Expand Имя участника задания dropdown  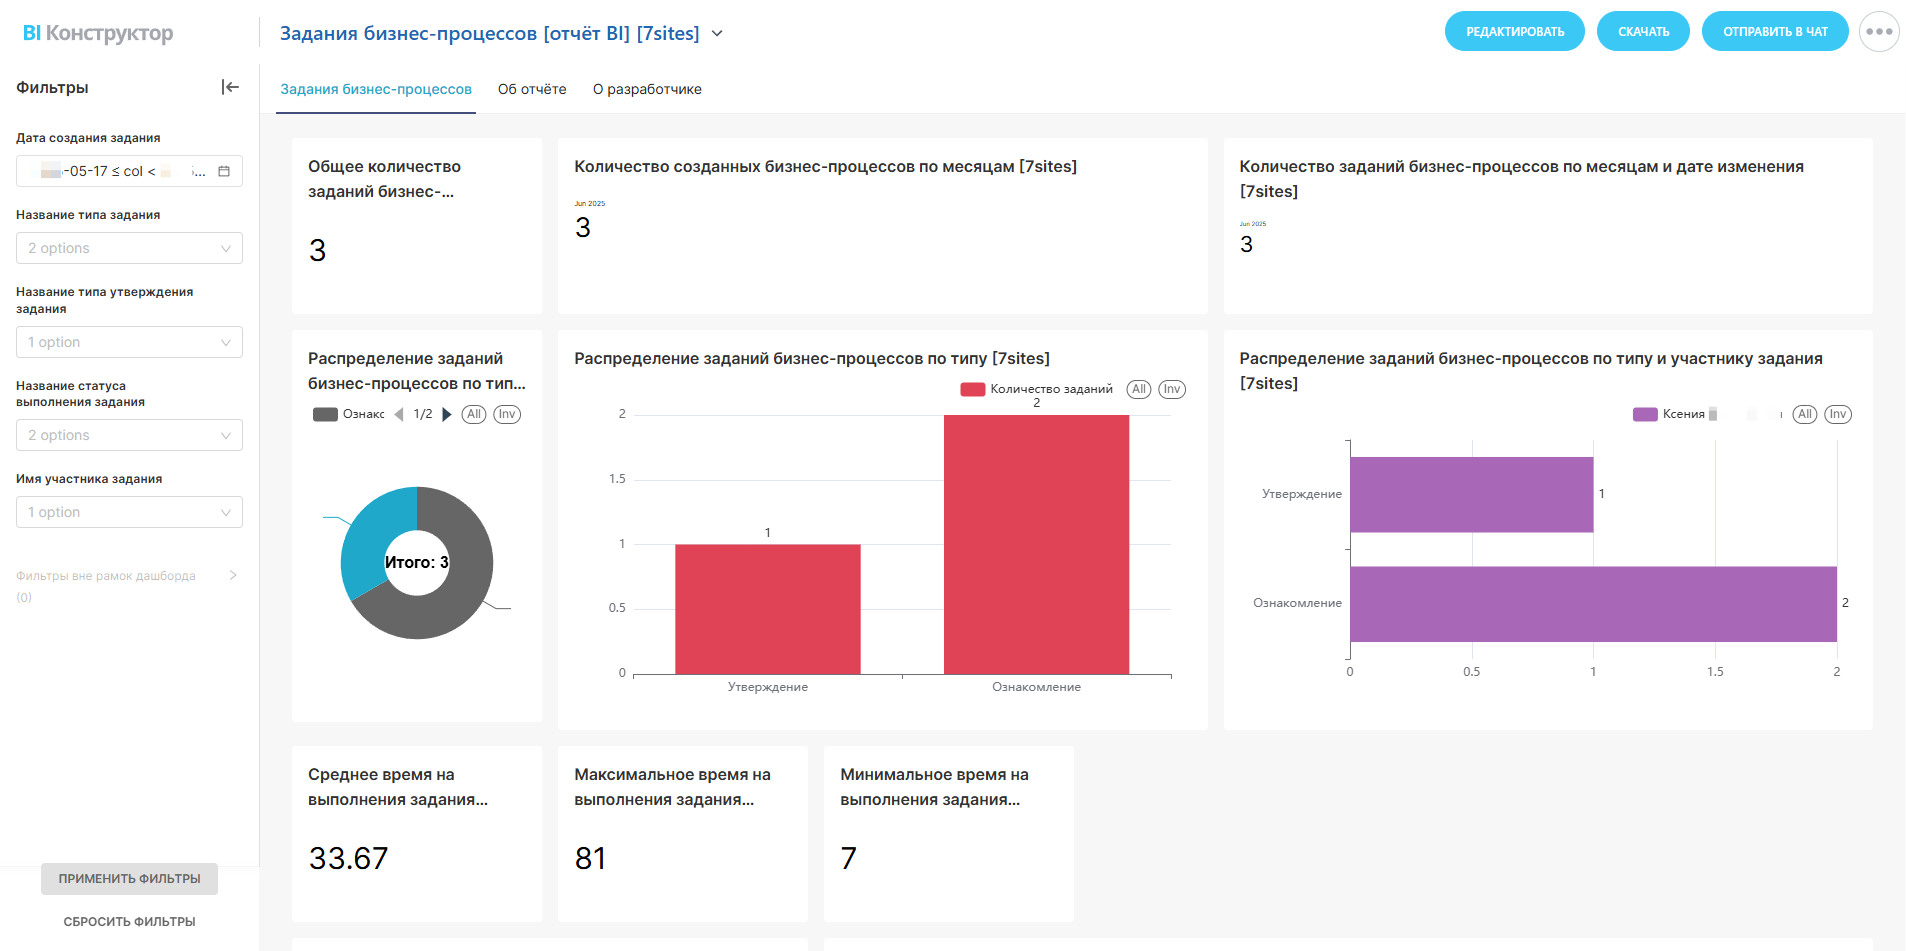tap(129, 512)
